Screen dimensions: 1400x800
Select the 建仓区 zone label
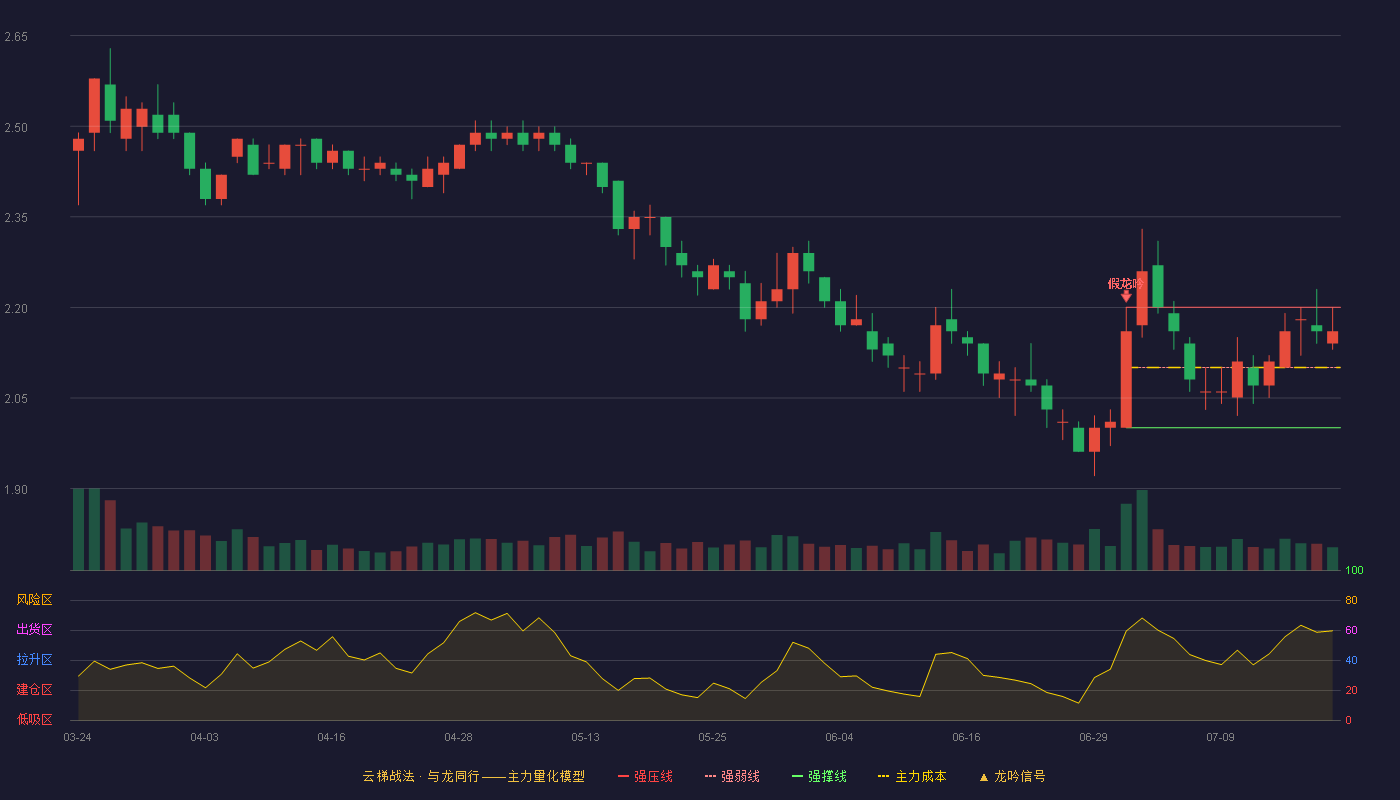pyautogui.click(x=34, y=690)
